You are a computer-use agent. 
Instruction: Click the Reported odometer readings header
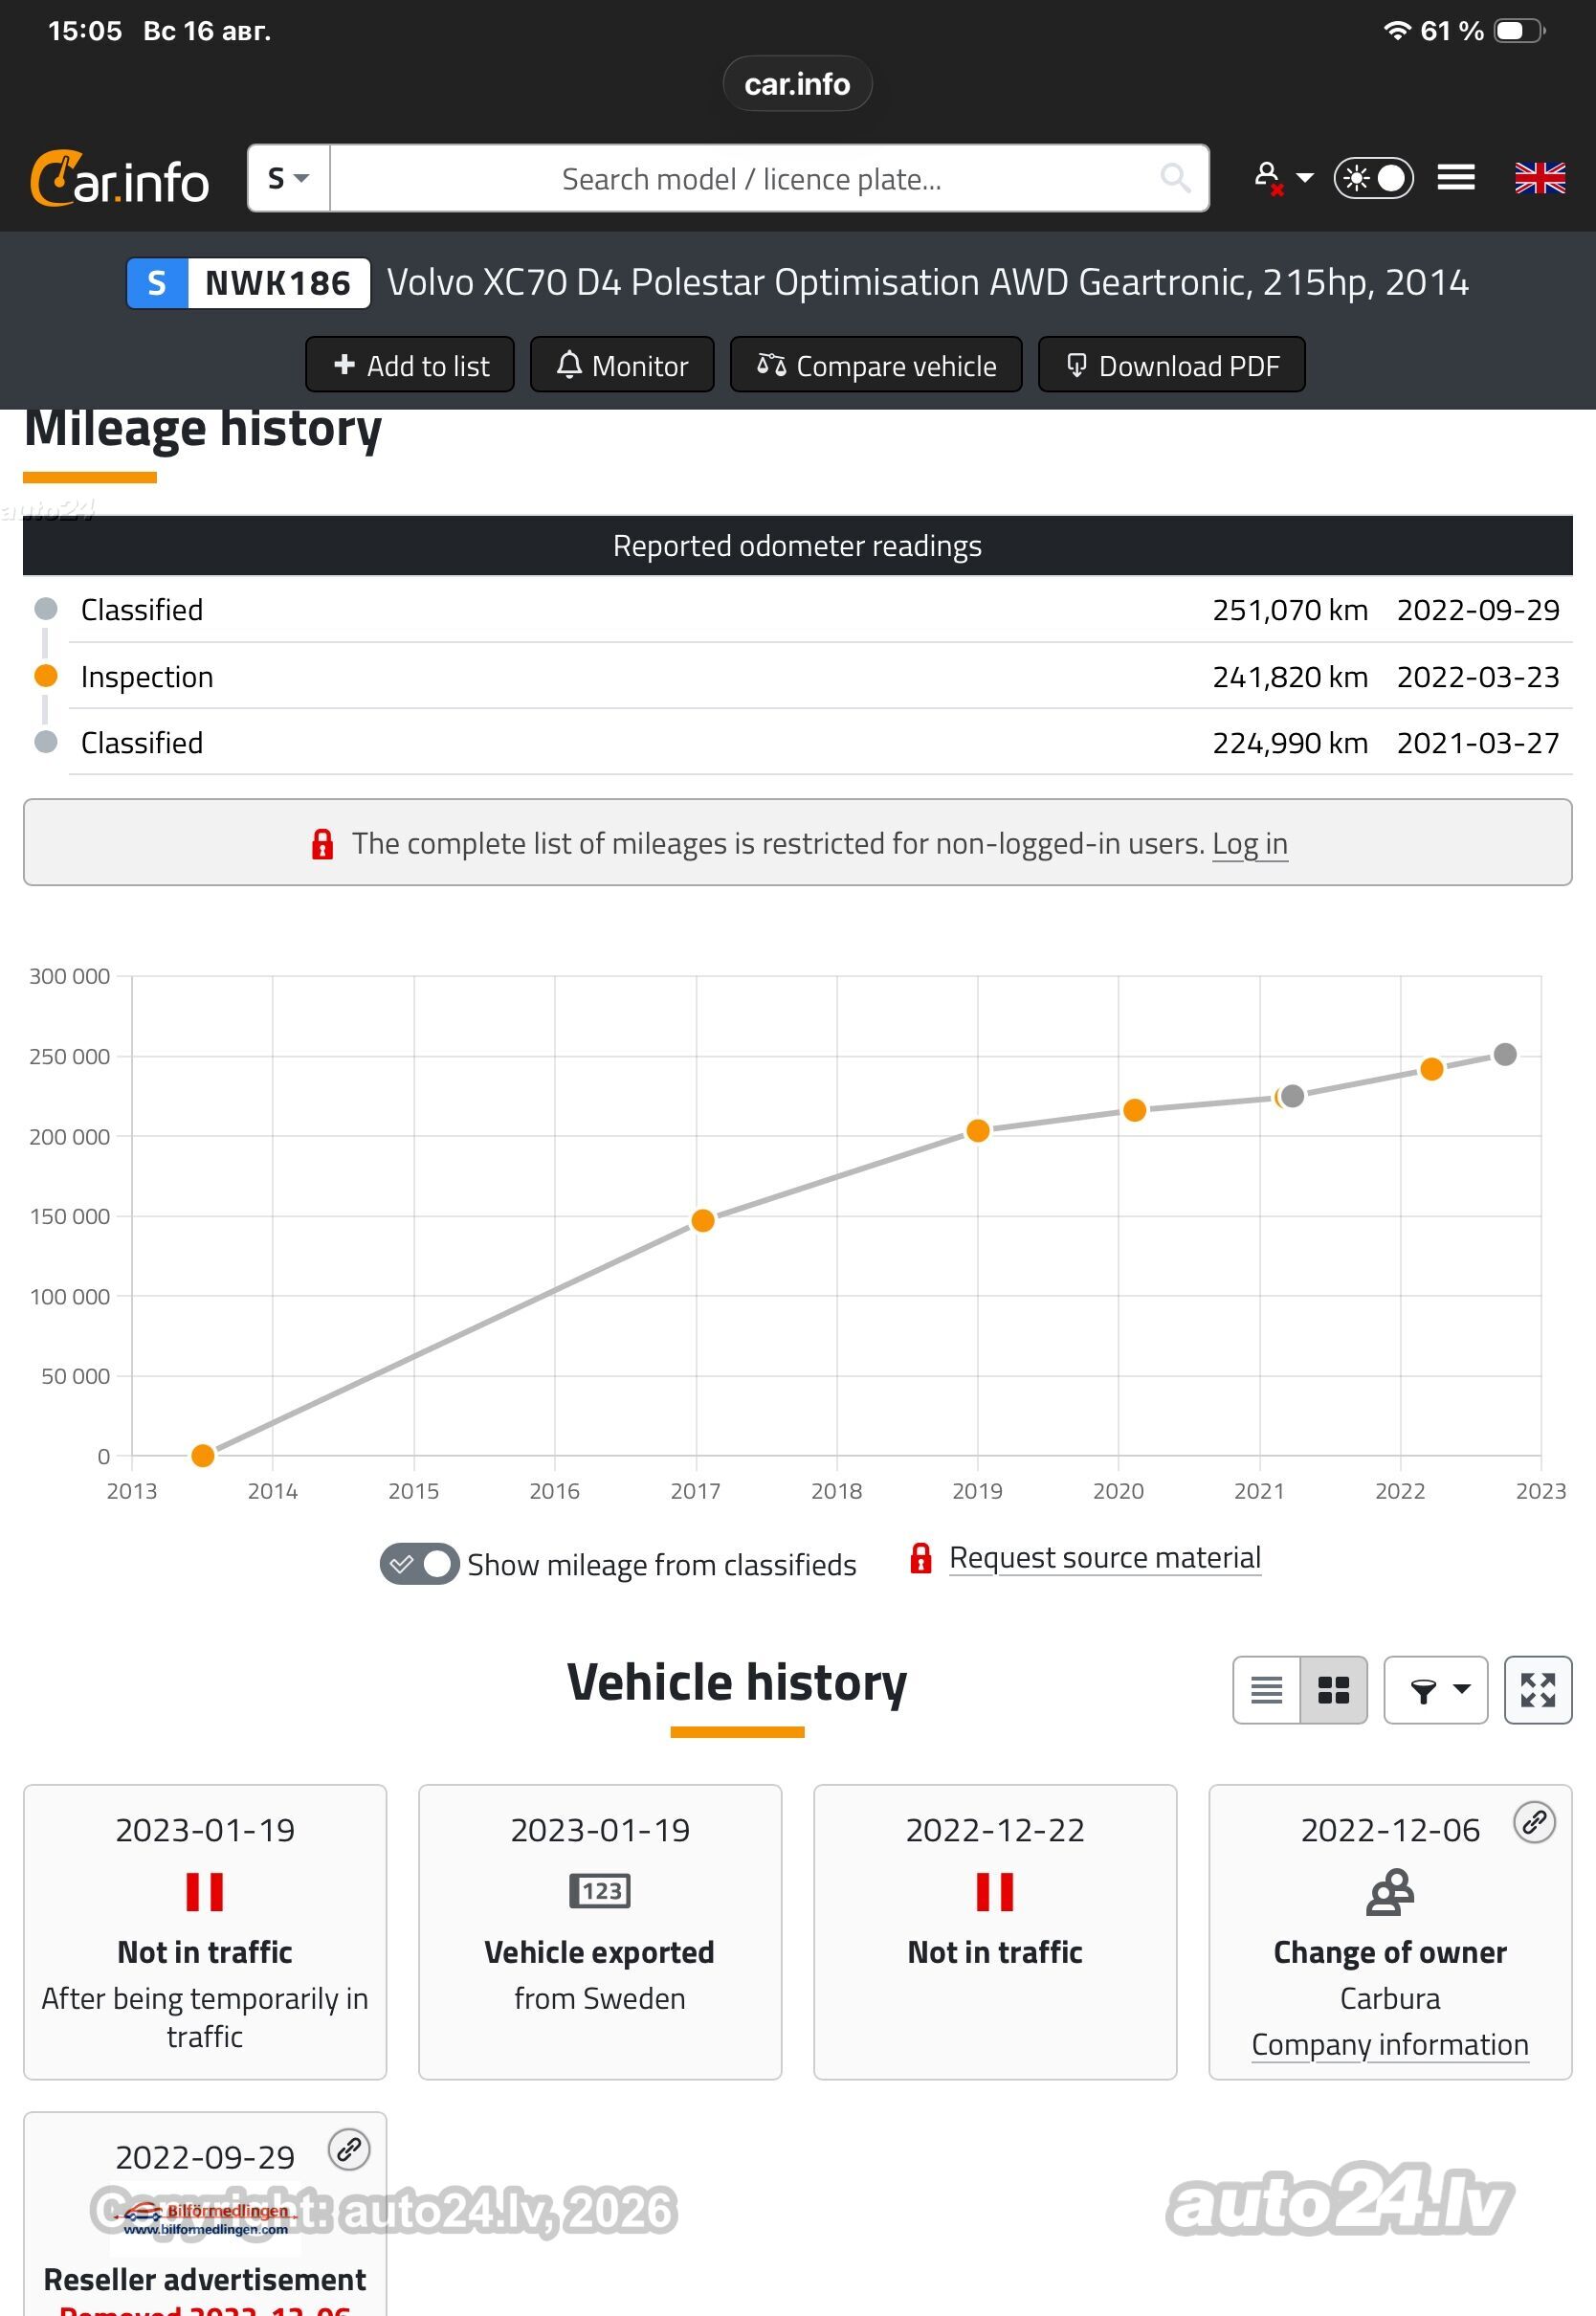(797, 546)
